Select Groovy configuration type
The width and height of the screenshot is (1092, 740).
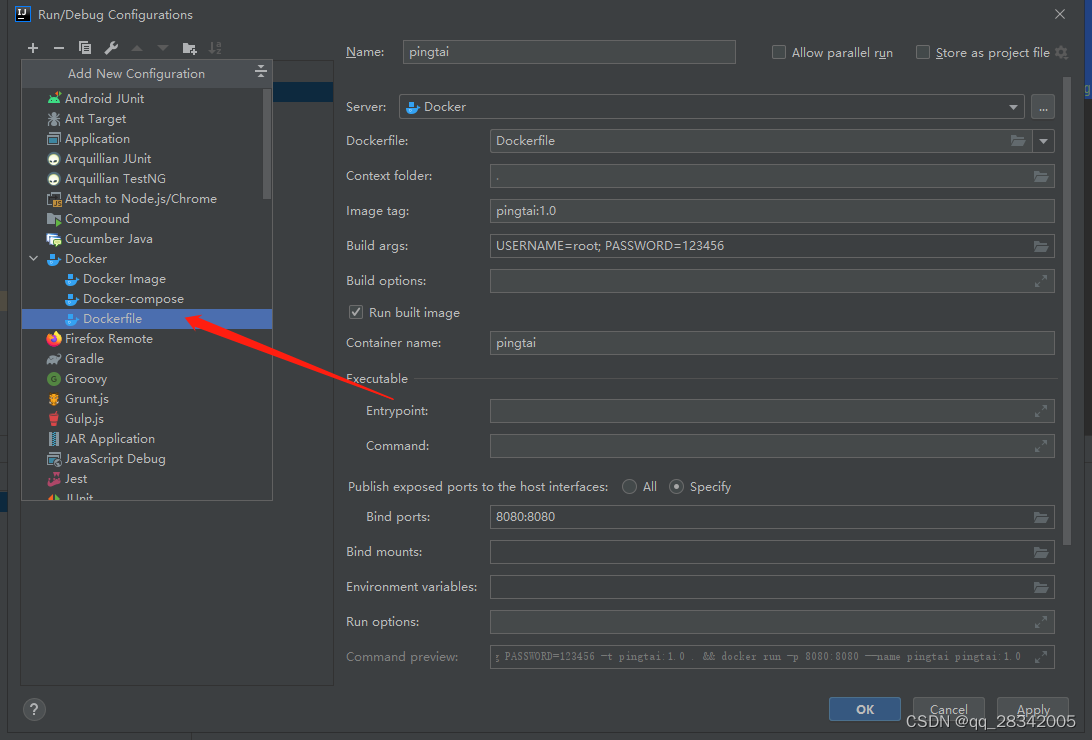point(146,379)
